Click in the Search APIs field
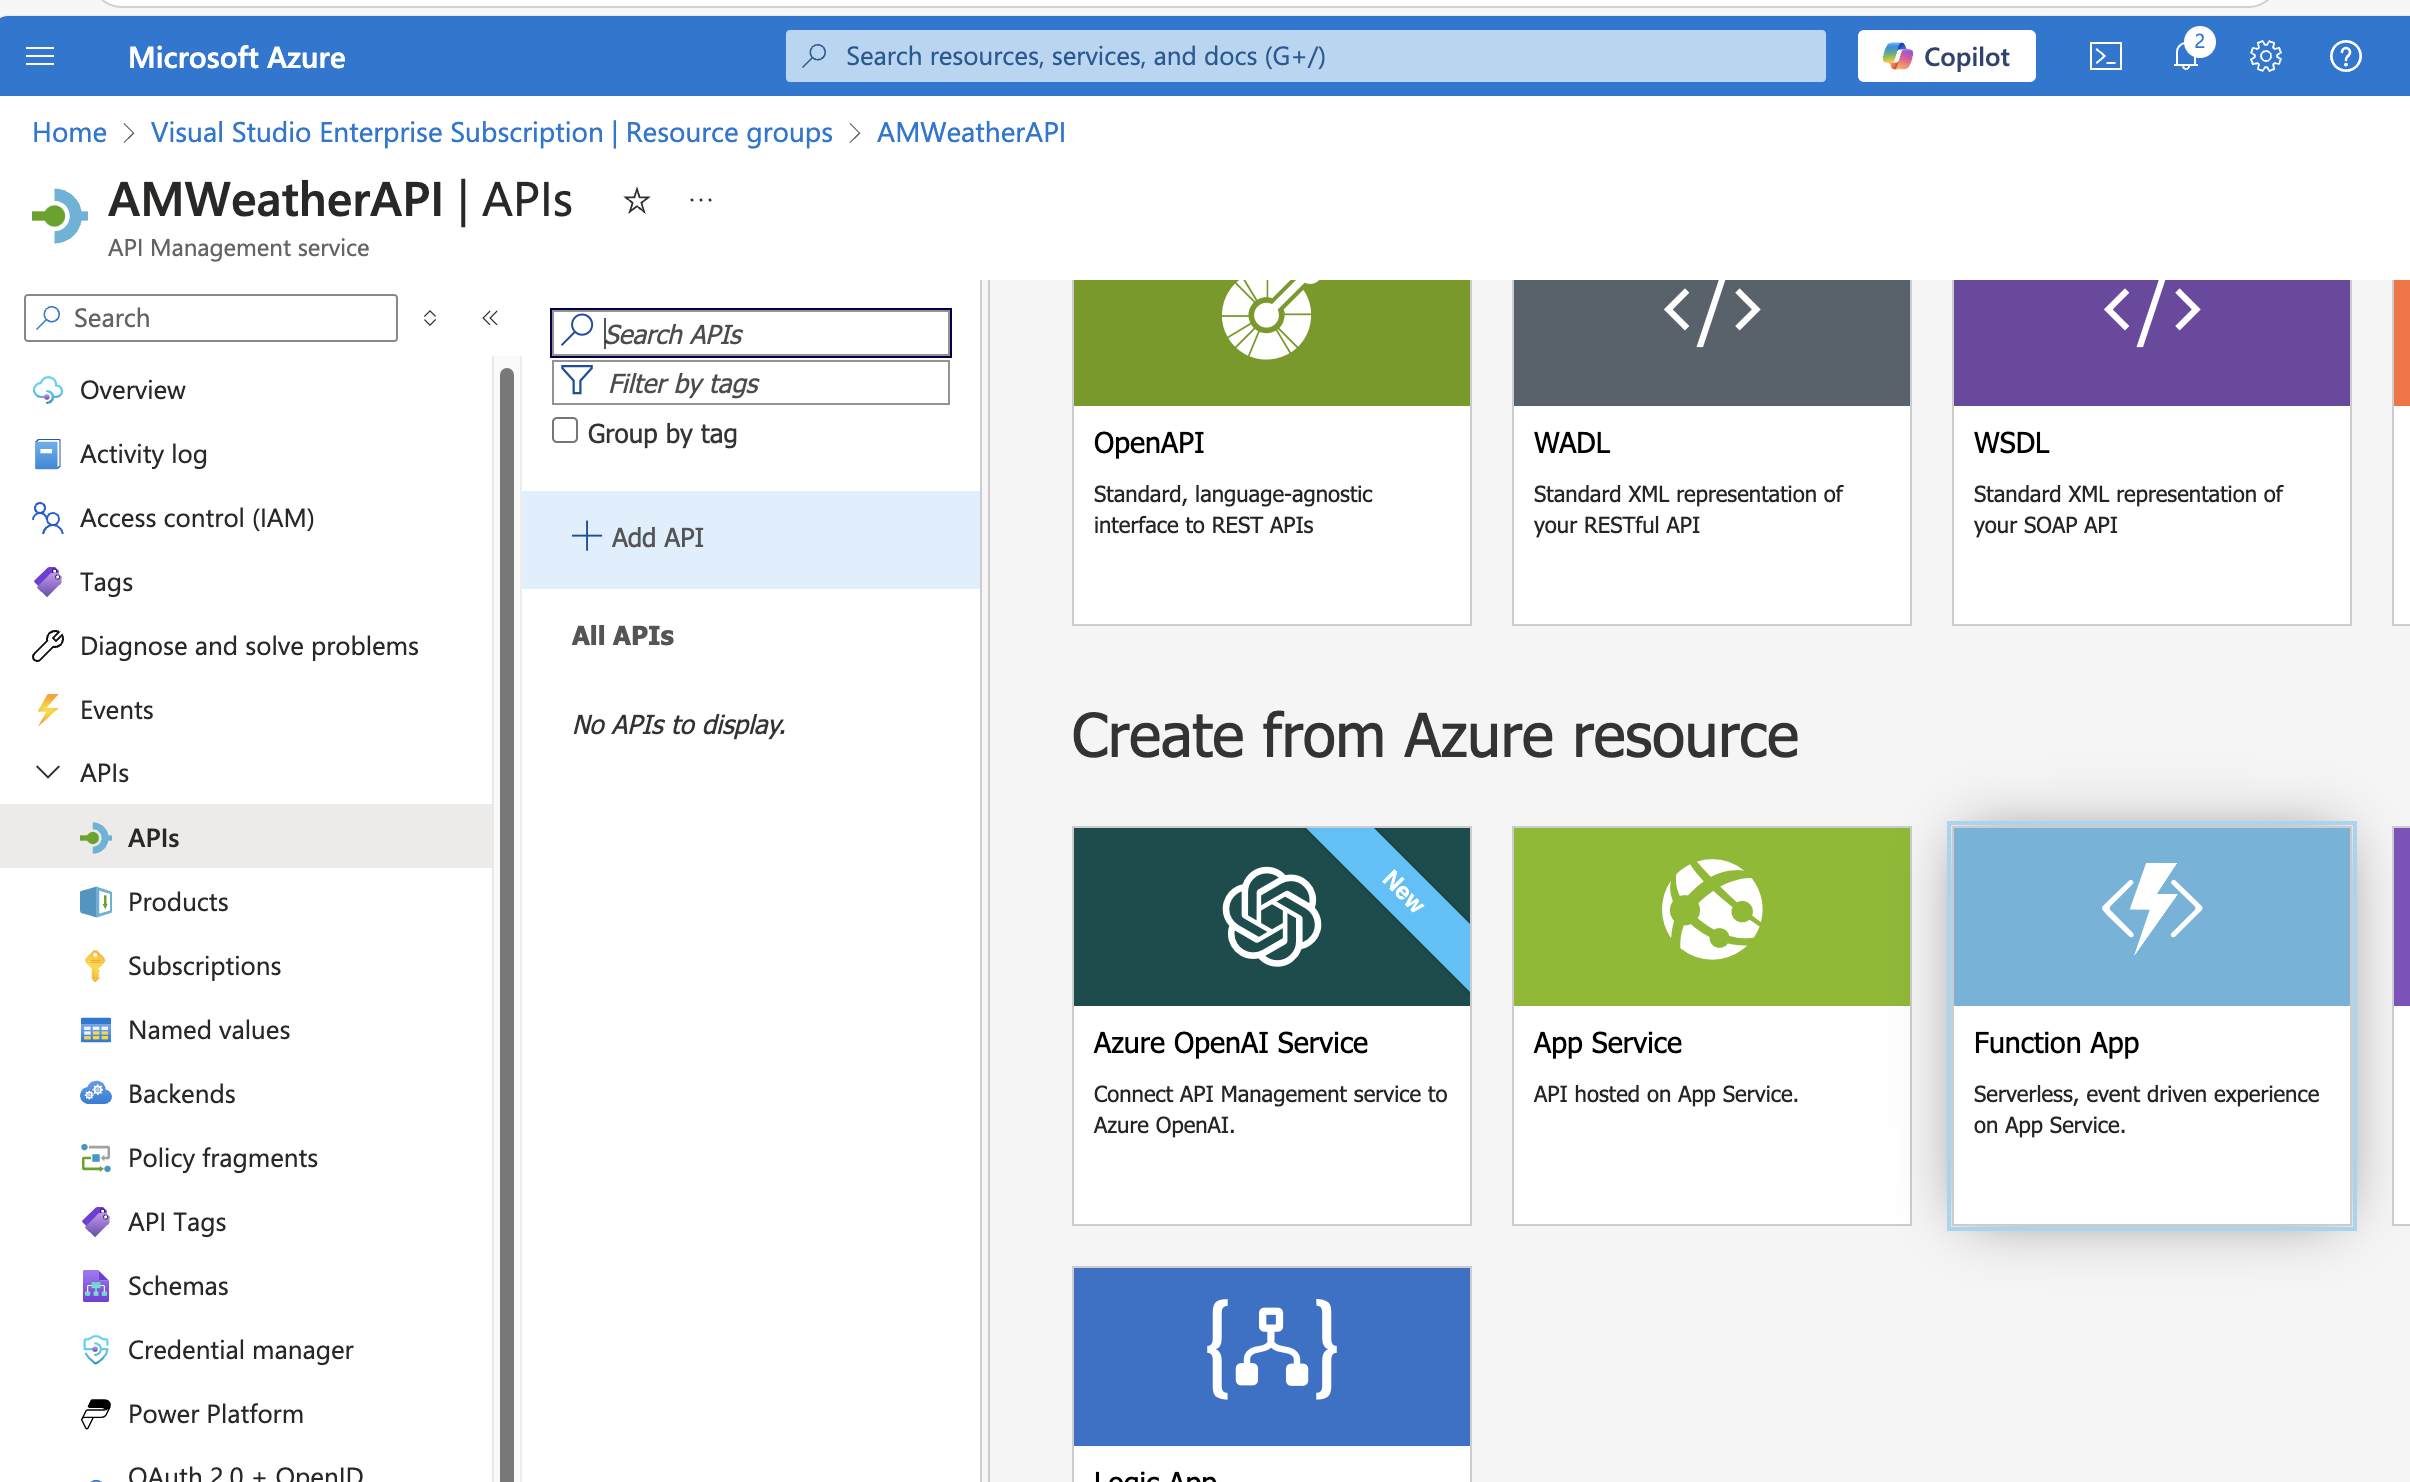This screenshot has height=1482, width=2410. pos(750,333)
